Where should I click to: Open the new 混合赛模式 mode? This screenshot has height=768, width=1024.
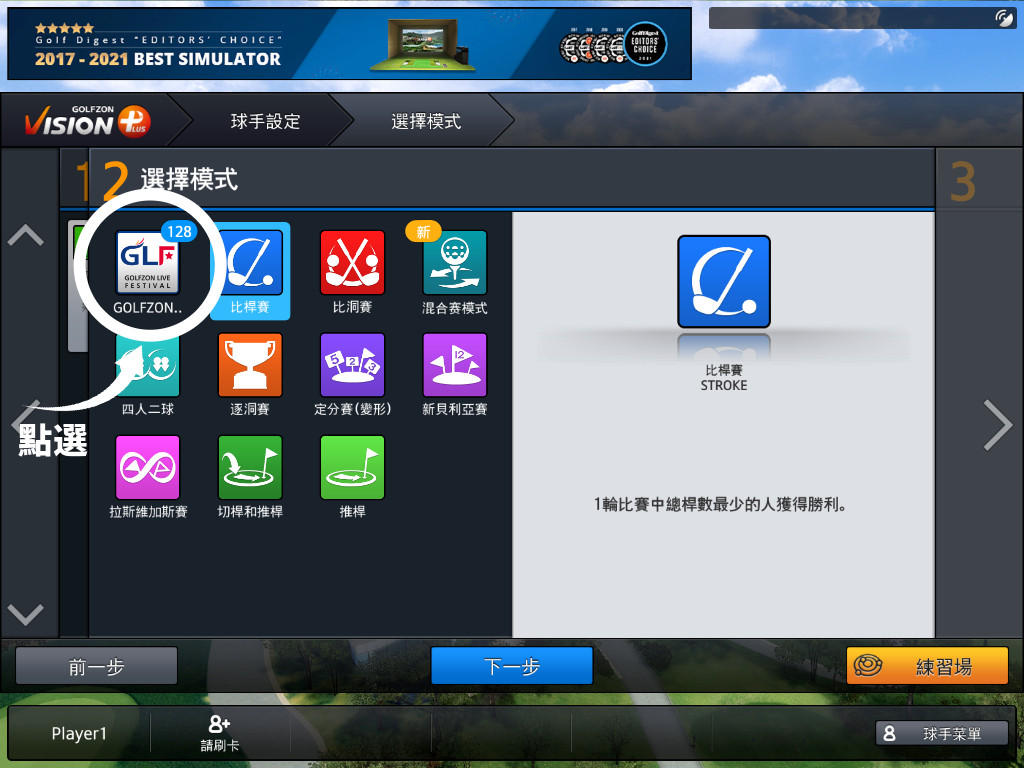tap(454, 263)
